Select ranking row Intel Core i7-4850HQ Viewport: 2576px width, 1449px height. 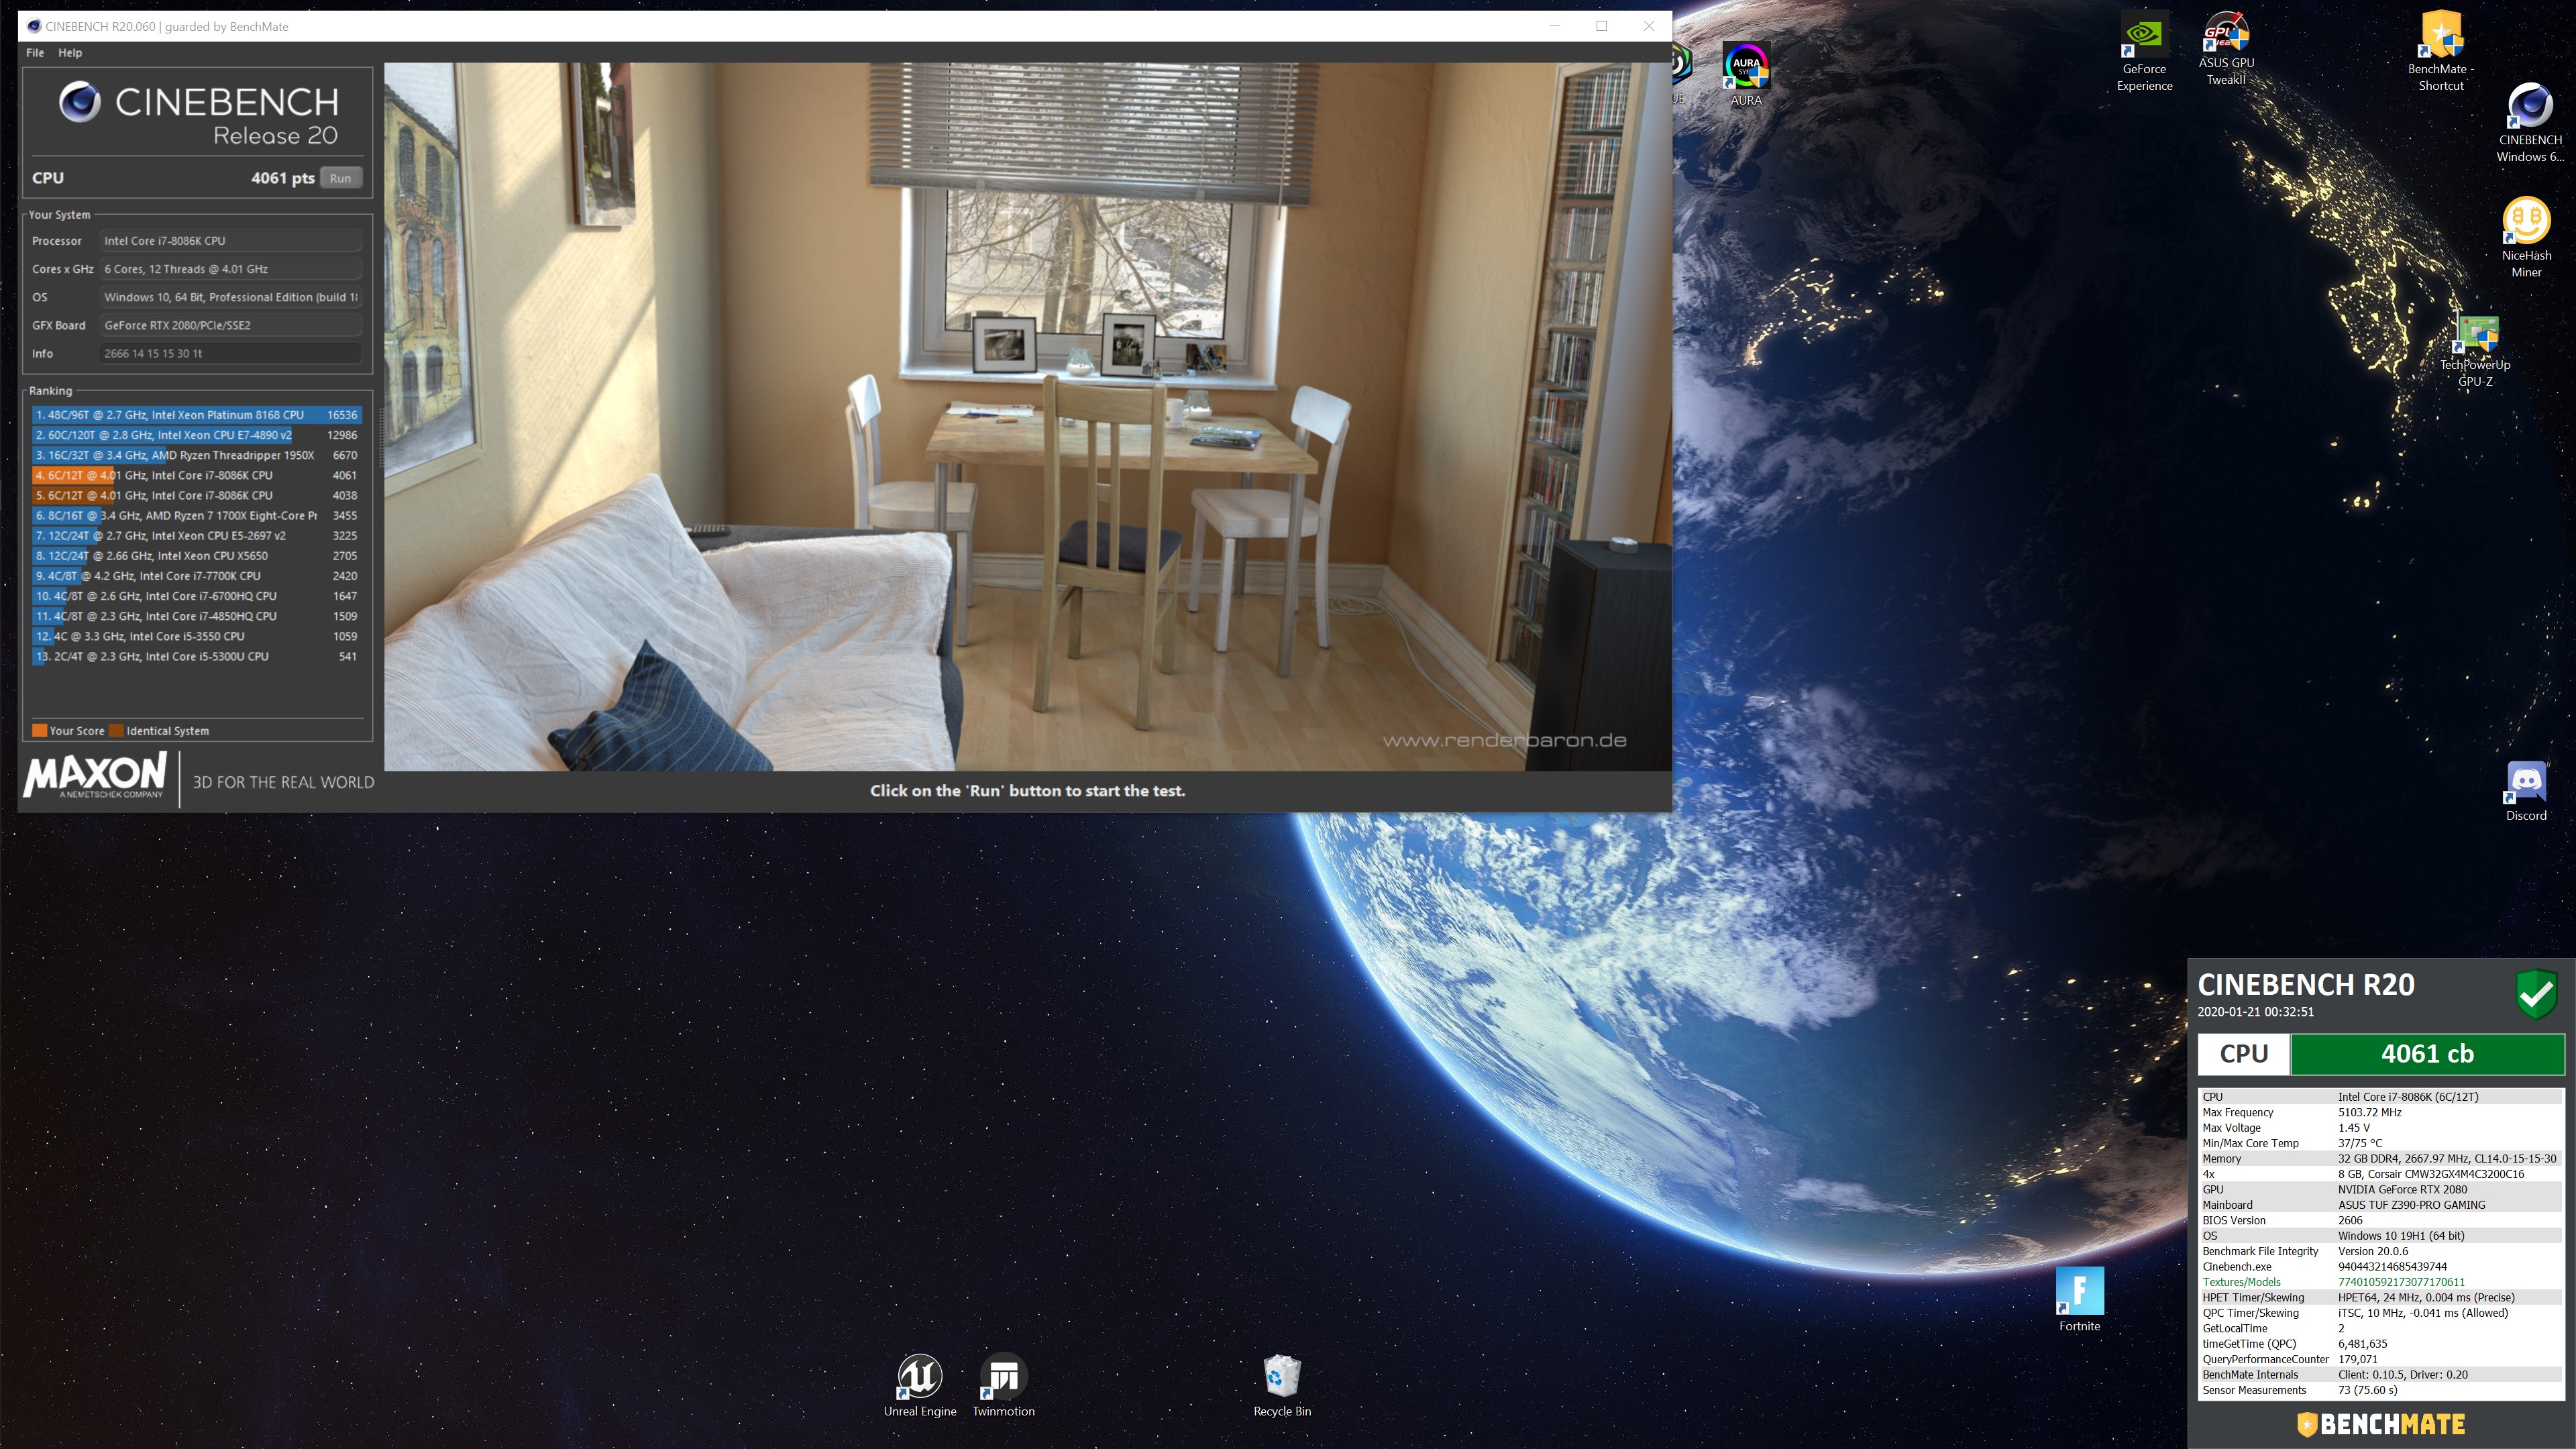pos(196,616)
